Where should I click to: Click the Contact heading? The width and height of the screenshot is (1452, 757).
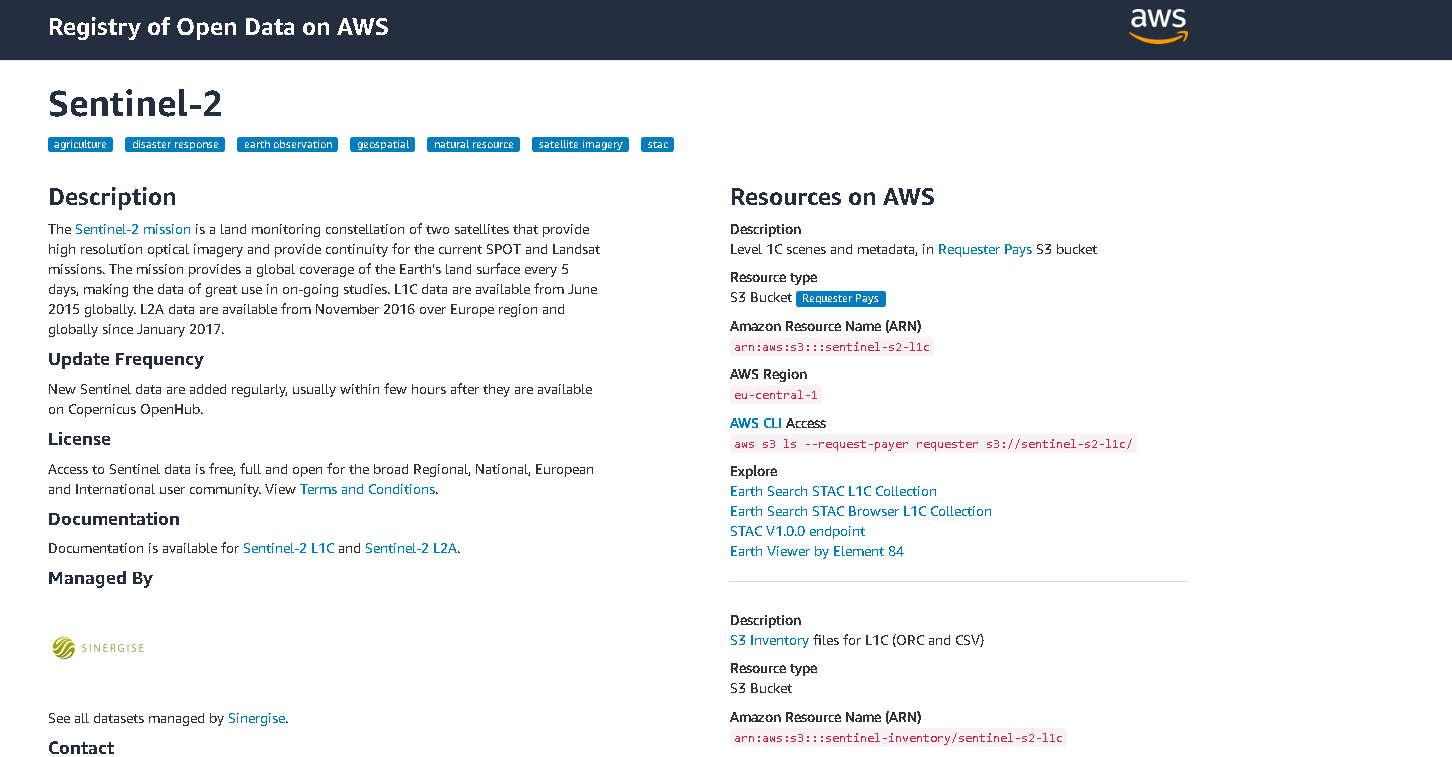pyautogui.click(x=81, y=748)
